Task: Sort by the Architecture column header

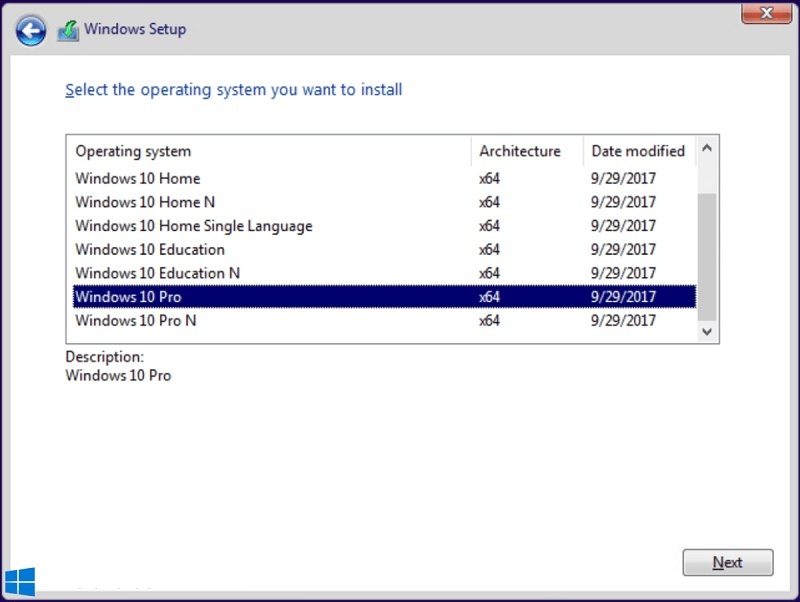Action: (x=523, y=151)
